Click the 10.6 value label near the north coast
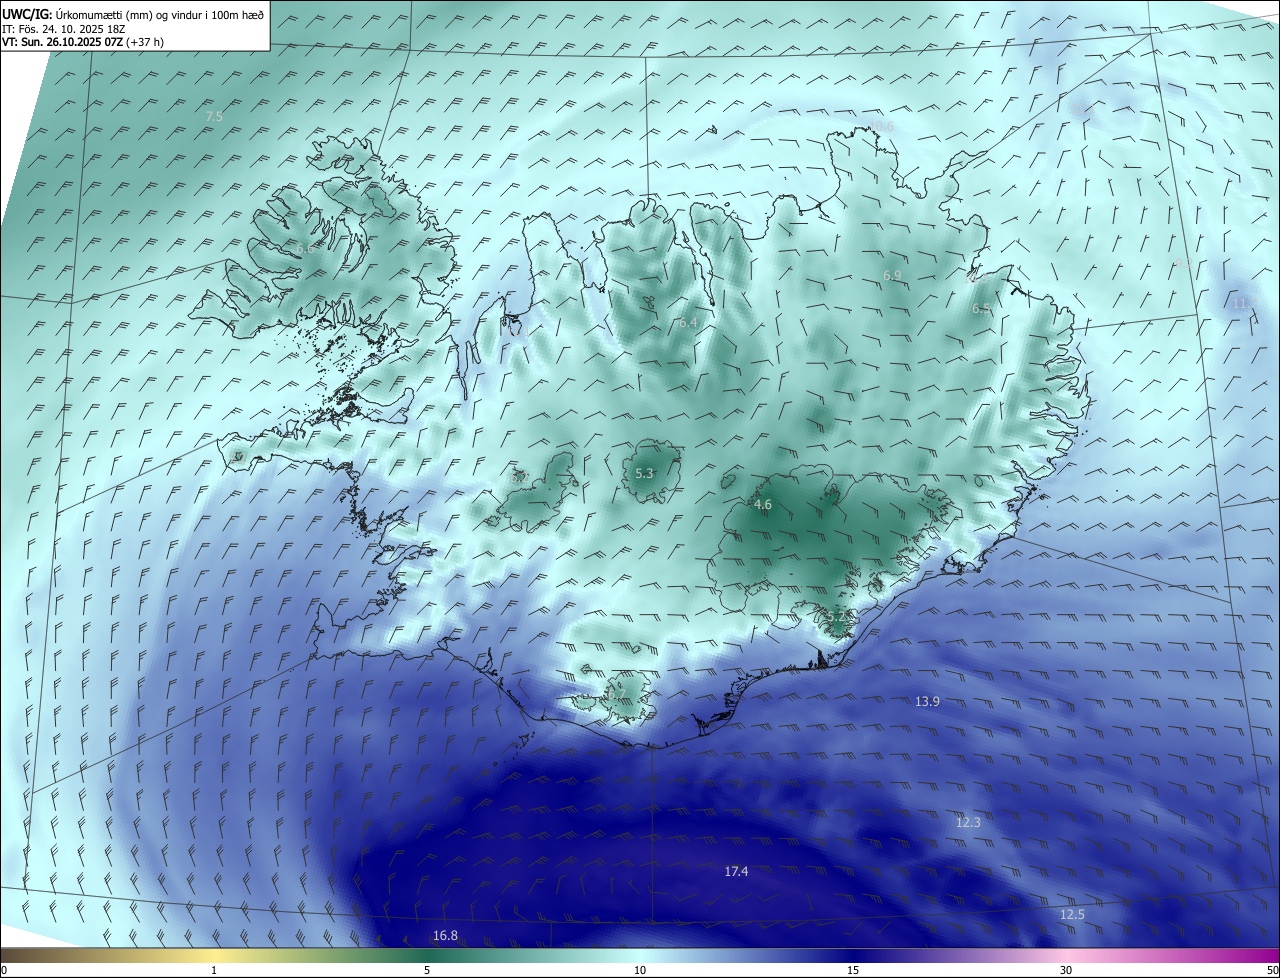The image size is (1280, 978). (881, 126)
